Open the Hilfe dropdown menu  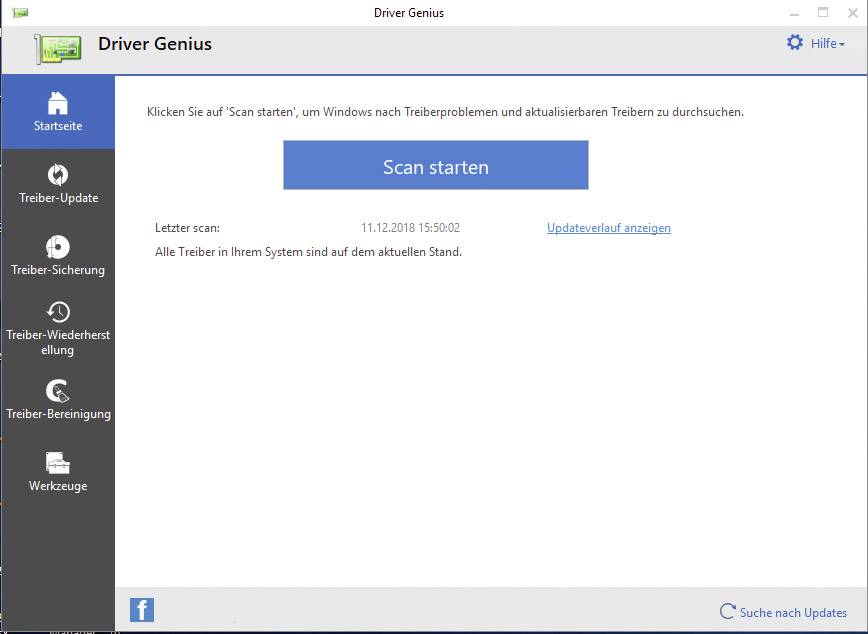point(827,43)
